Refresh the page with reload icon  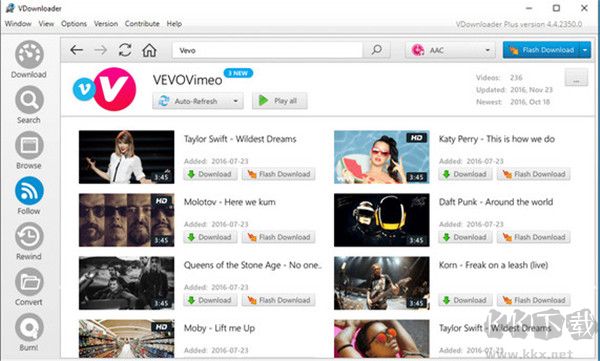(x=125, y=50)
